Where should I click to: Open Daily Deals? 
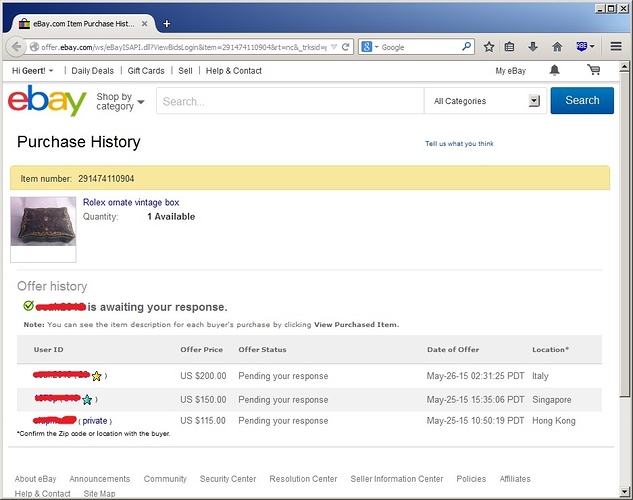92,71
